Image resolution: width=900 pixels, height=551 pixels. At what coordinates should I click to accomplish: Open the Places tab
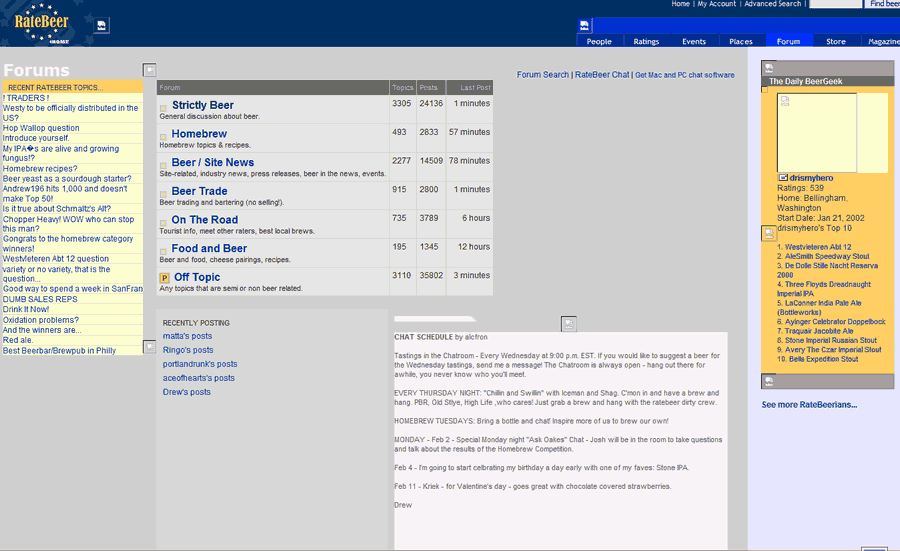[741, 41]
